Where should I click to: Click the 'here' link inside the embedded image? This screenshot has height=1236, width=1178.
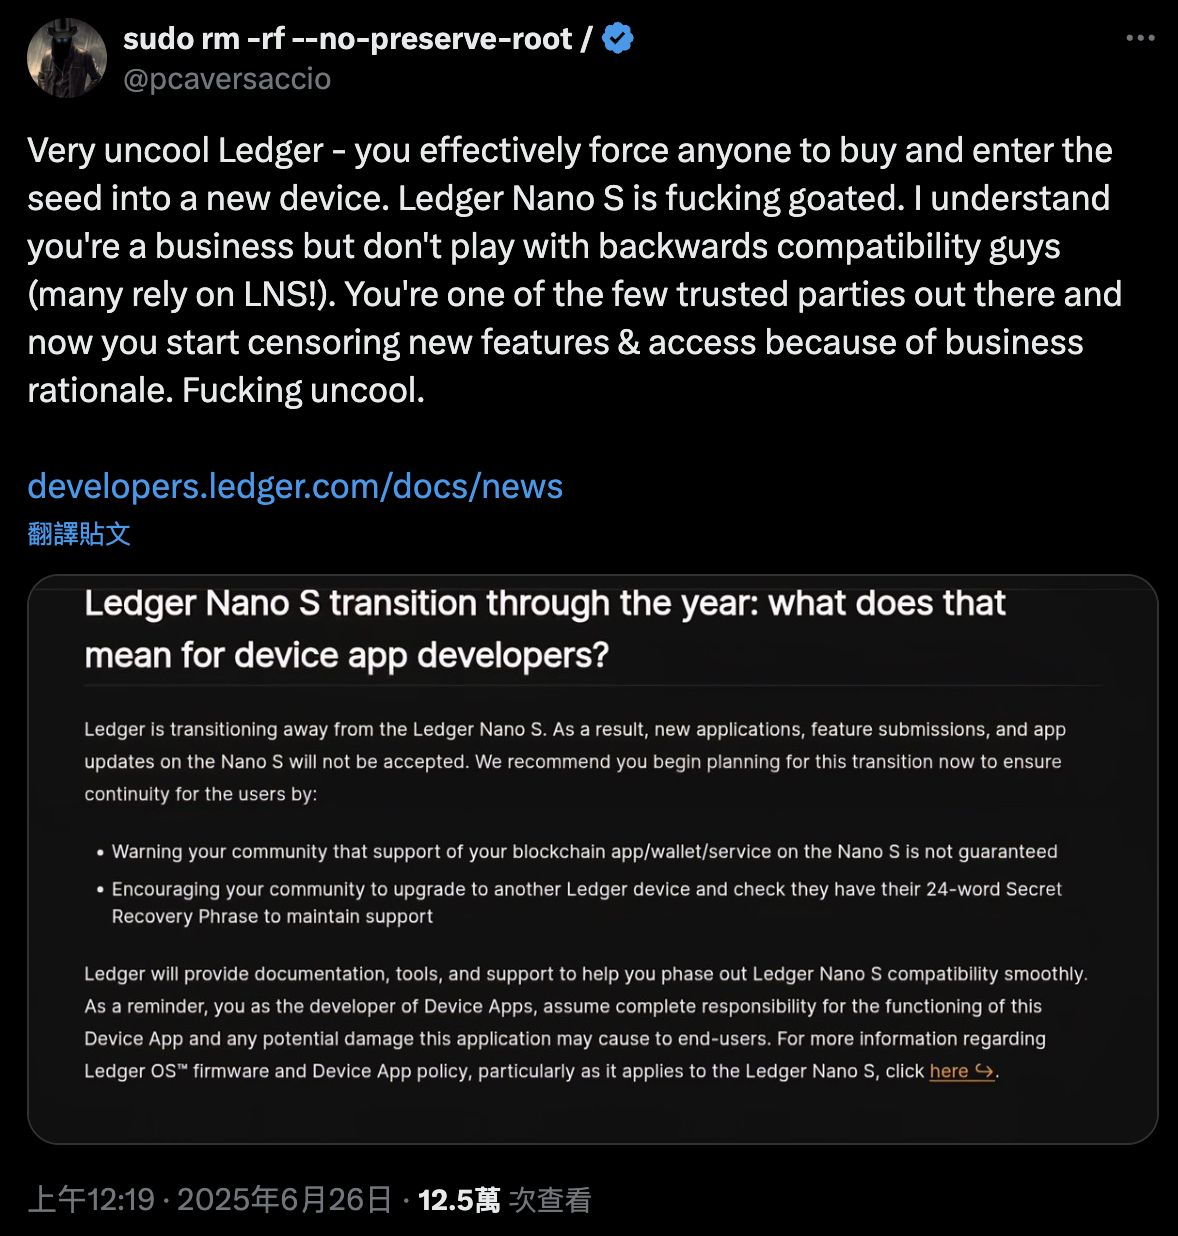pos(946,1070)
